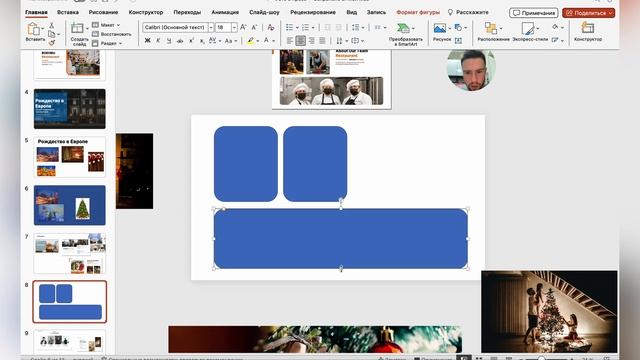Image resolution: width=640 pixels, height=360 pixels.
Task: Click the Примечания comments button
Action: pyautogui.click(x=533, y=13)
